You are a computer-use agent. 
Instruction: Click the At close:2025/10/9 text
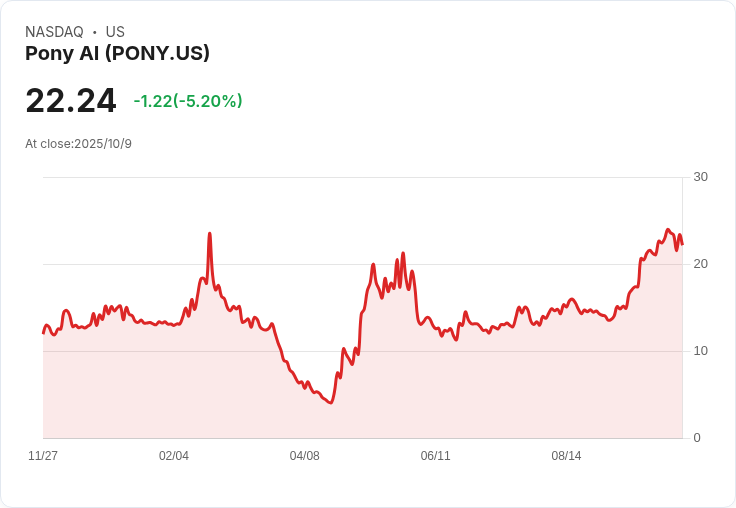pos(78,144)
